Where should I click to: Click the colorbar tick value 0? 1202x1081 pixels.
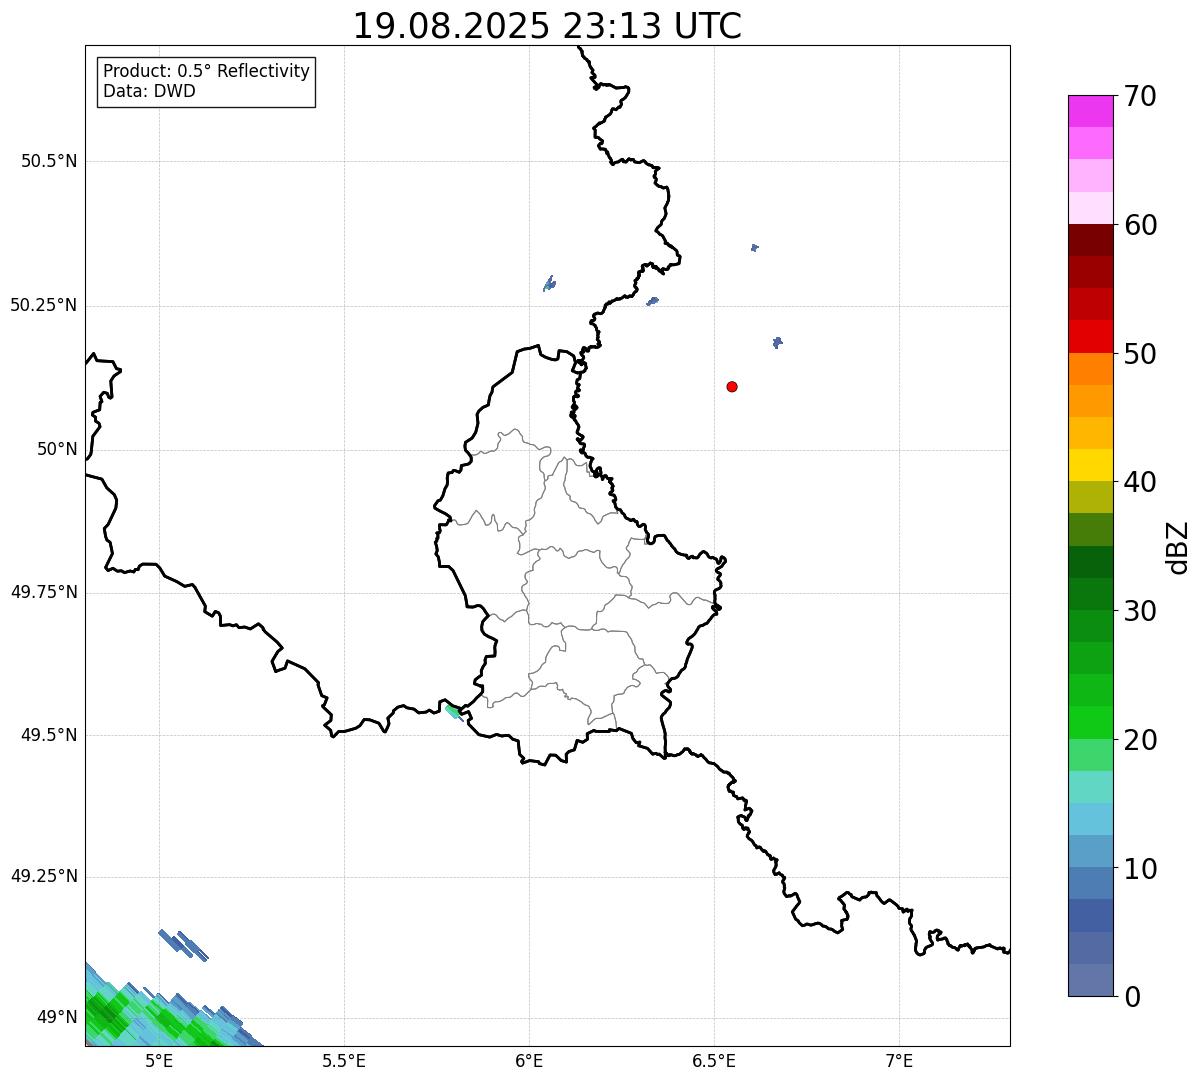click(x=1132, y=997)
